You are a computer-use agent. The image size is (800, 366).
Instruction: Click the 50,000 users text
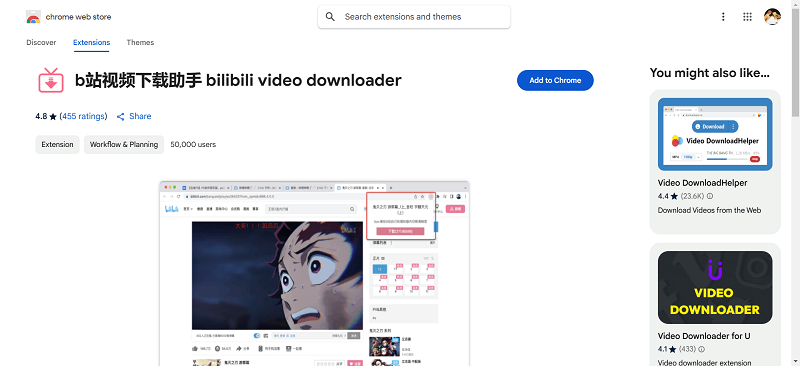(x=193, y=144)
